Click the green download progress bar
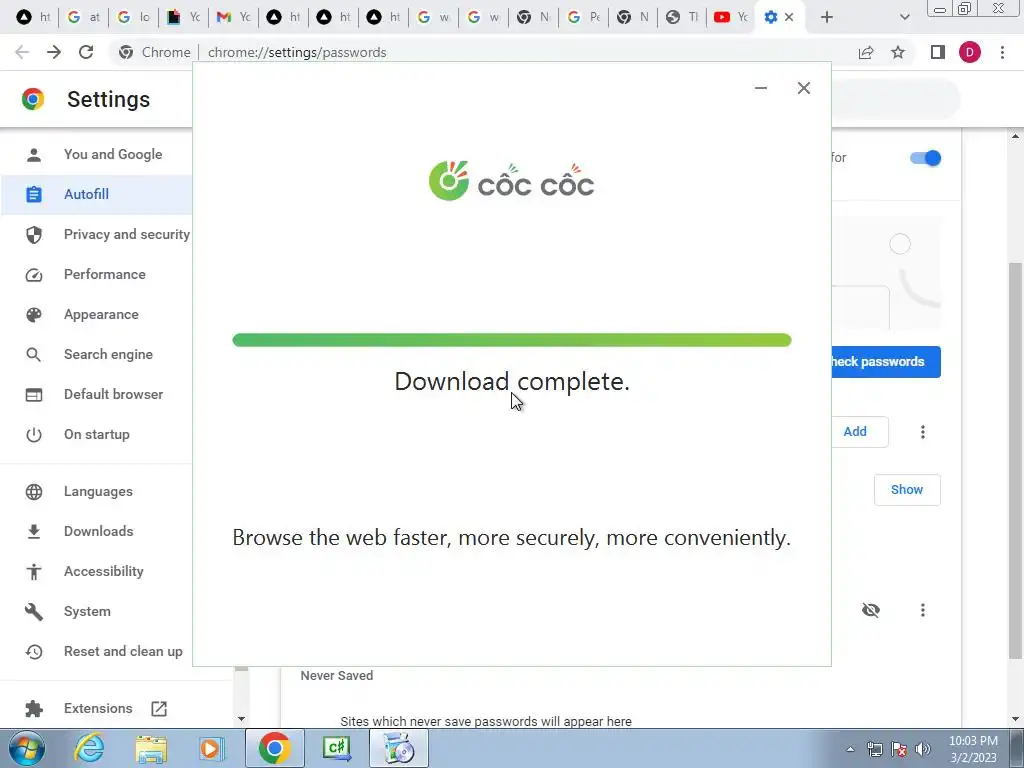 click(511, 340)
